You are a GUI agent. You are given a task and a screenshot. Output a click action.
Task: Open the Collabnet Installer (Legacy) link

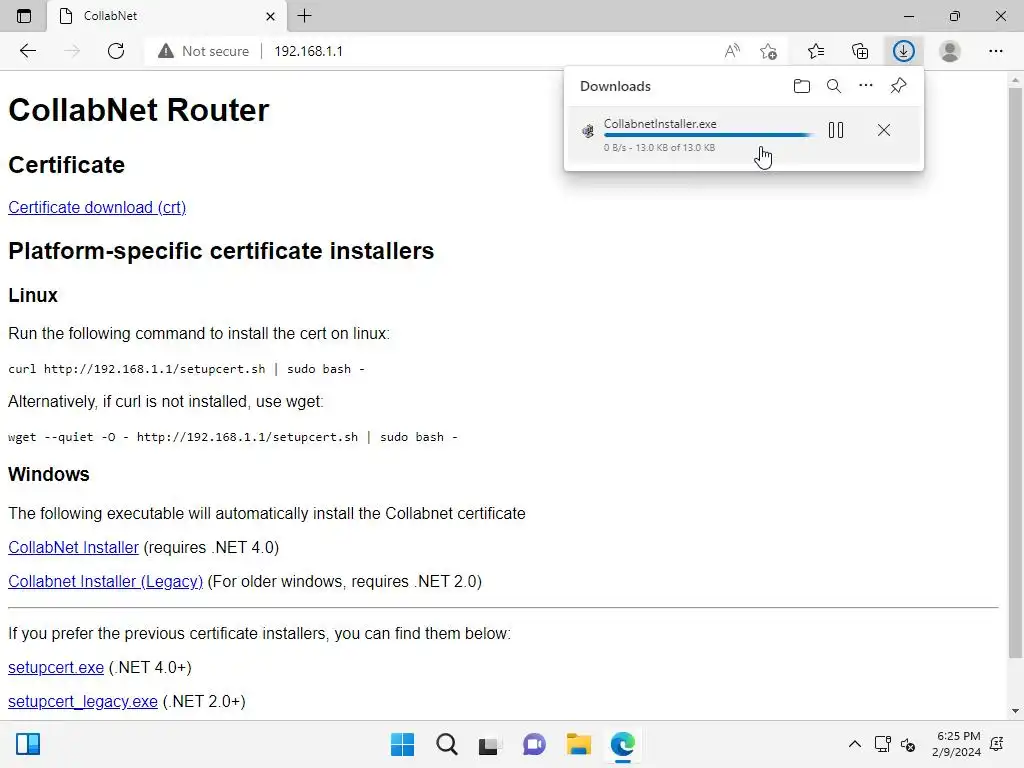pyautogui.click(x=105, y=581)
